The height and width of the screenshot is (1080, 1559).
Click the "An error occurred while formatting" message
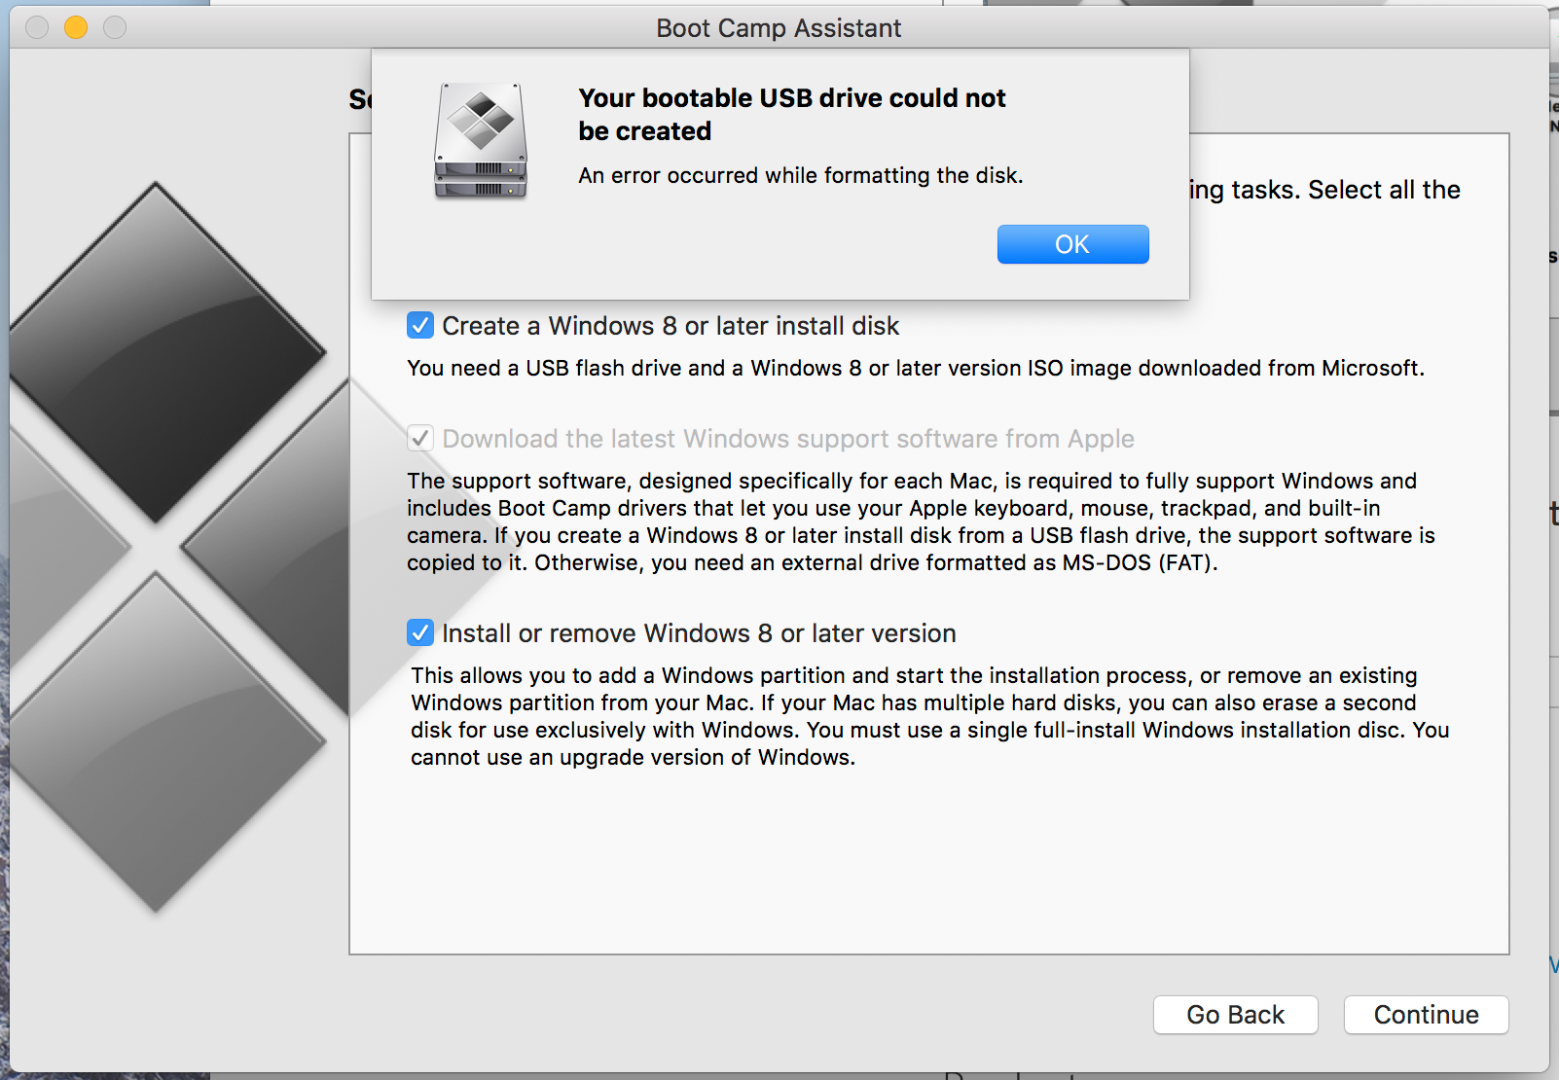click(x=800, y=175)
